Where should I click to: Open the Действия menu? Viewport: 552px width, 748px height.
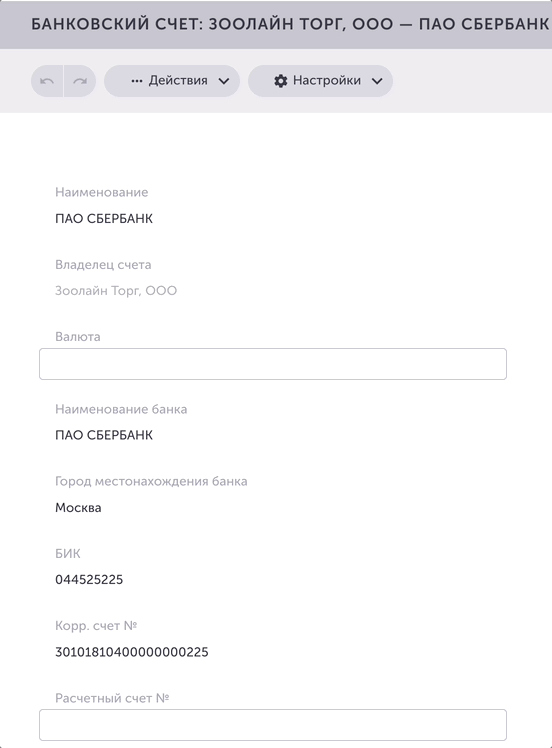click(172, 81)
